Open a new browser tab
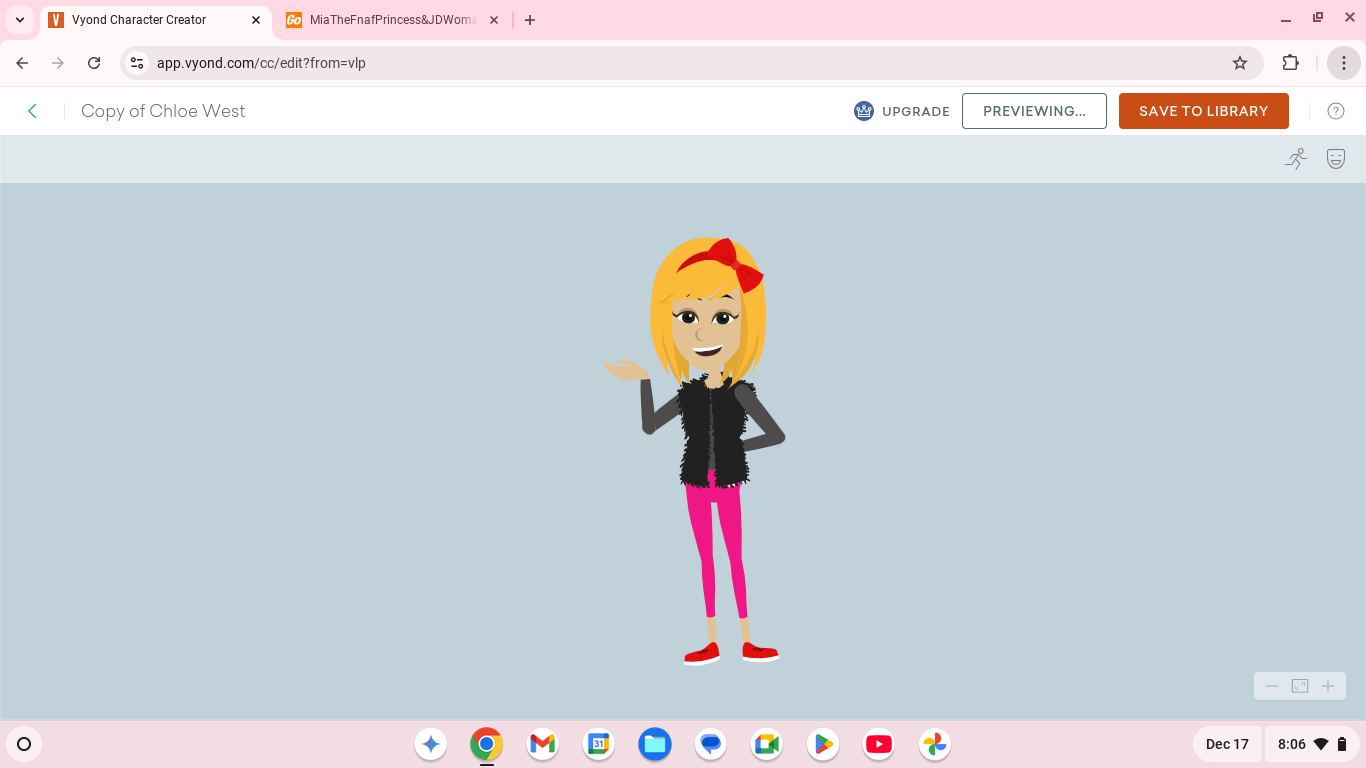The image size is (1366, 768). coord(530,20)
